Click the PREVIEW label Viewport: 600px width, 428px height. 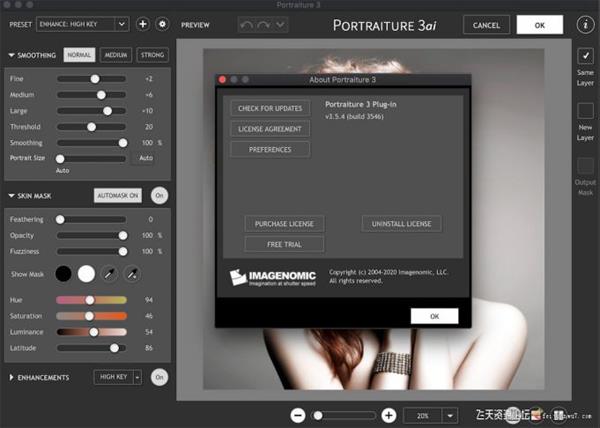pyautogui.click(x=195, y=25)
